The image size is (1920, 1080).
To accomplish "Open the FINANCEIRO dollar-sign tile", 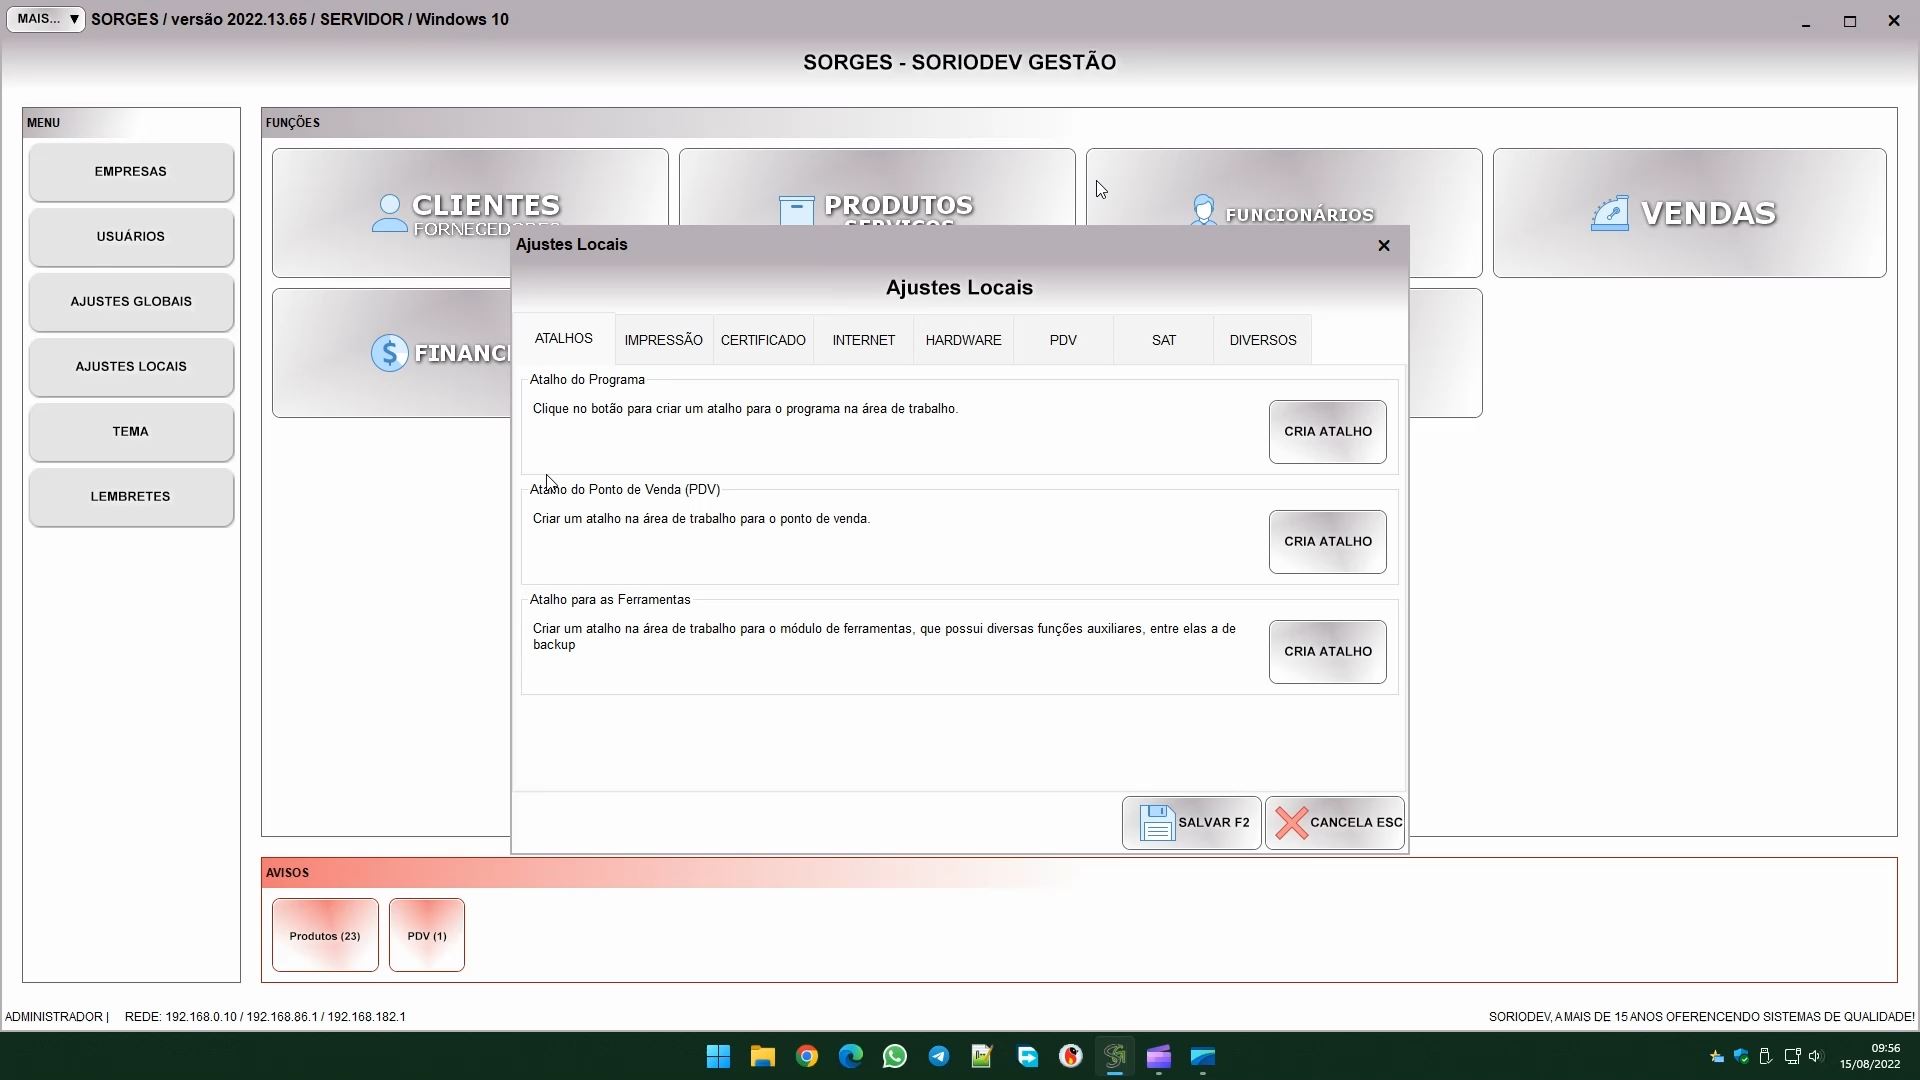I will (x=391, y=353).
